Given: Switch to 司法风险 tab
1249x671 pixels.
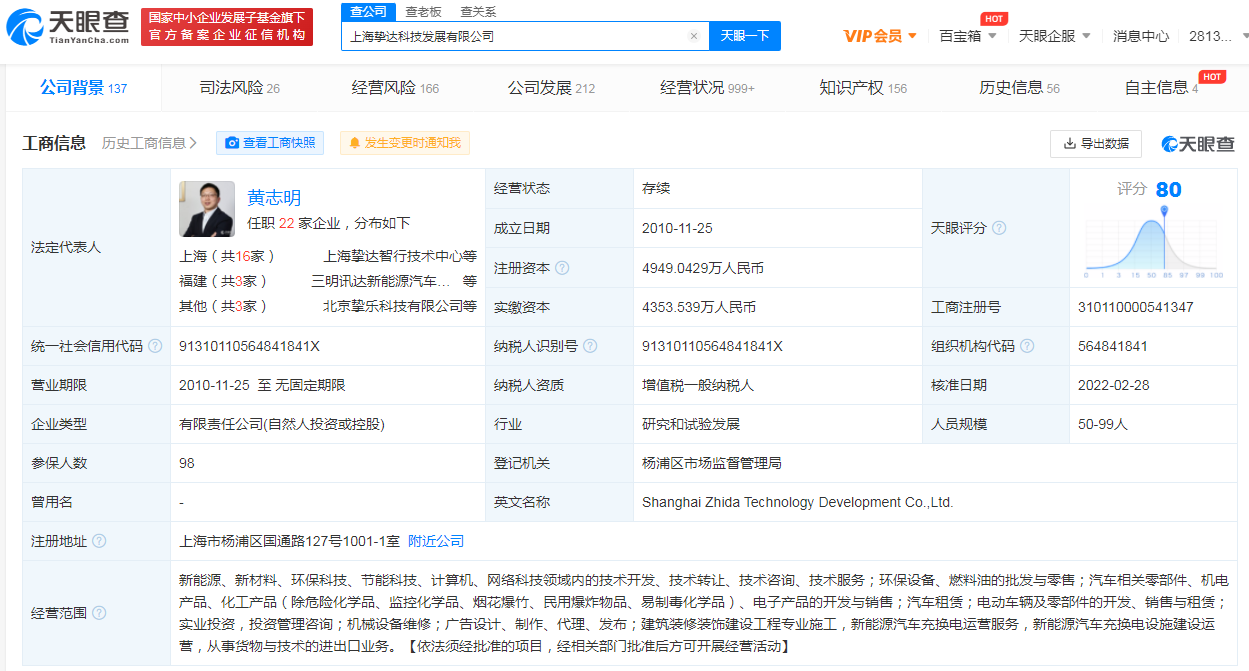Looking at the screenshot, I should point(240,88).
